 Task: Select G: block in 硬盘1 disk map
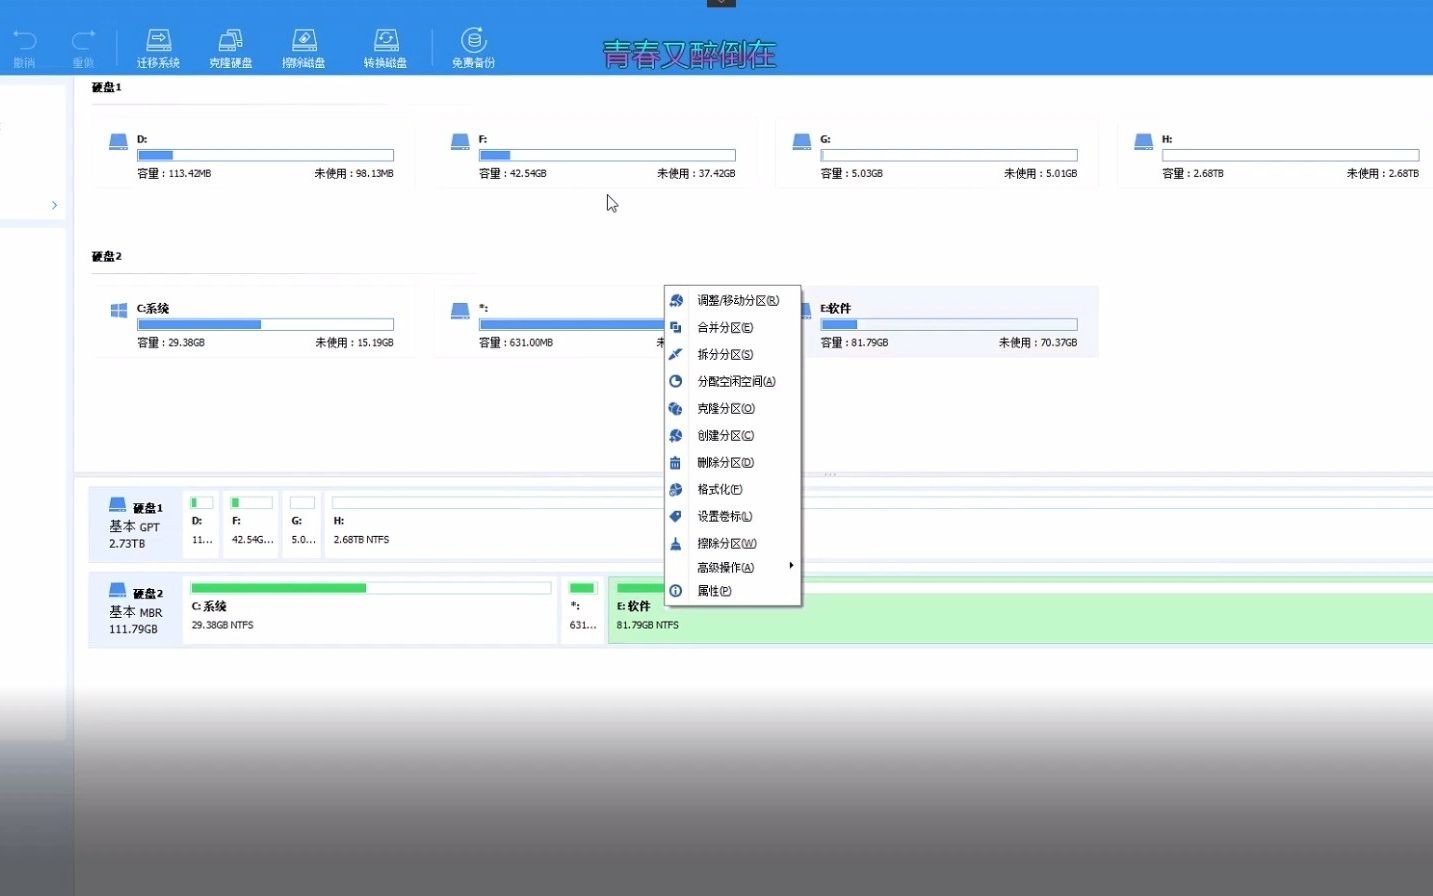(x=303, y=524)
